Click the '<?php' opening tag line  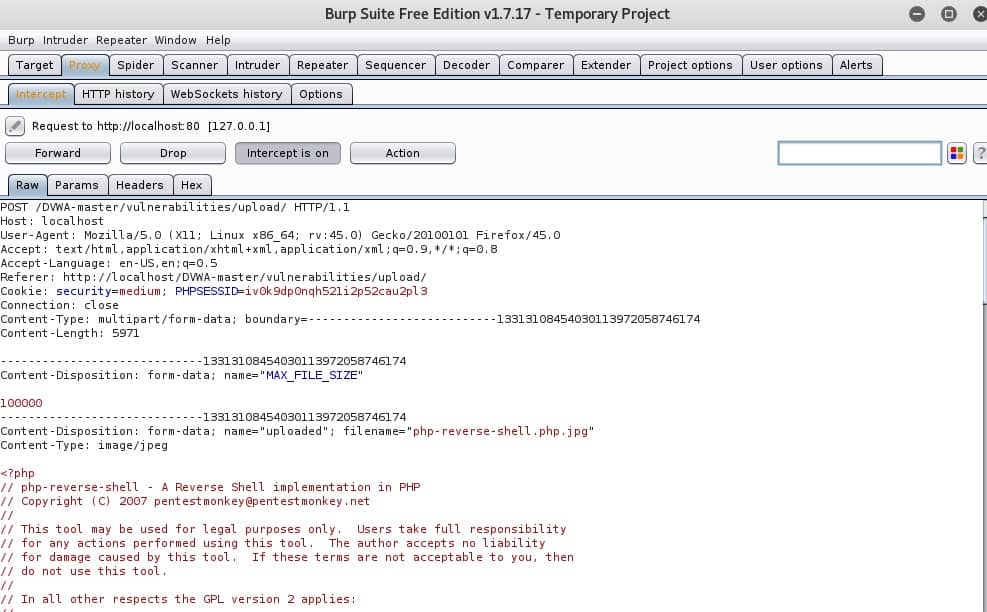pyautogui.click(x=18, y=473)
